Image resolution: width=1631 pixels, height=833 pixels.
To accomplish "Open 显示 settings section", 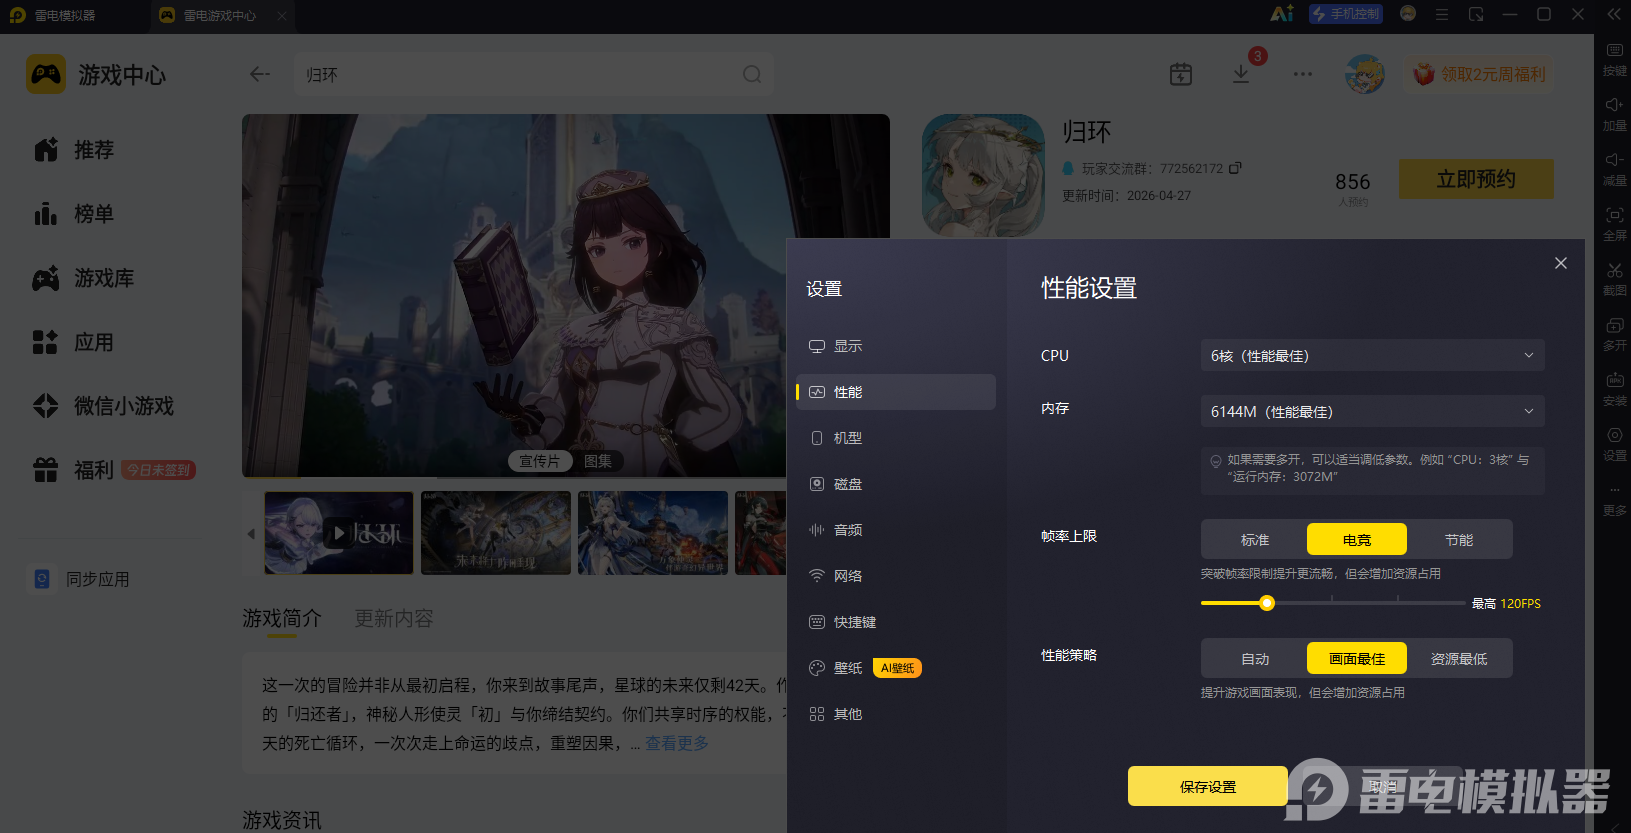I will 896,346.
